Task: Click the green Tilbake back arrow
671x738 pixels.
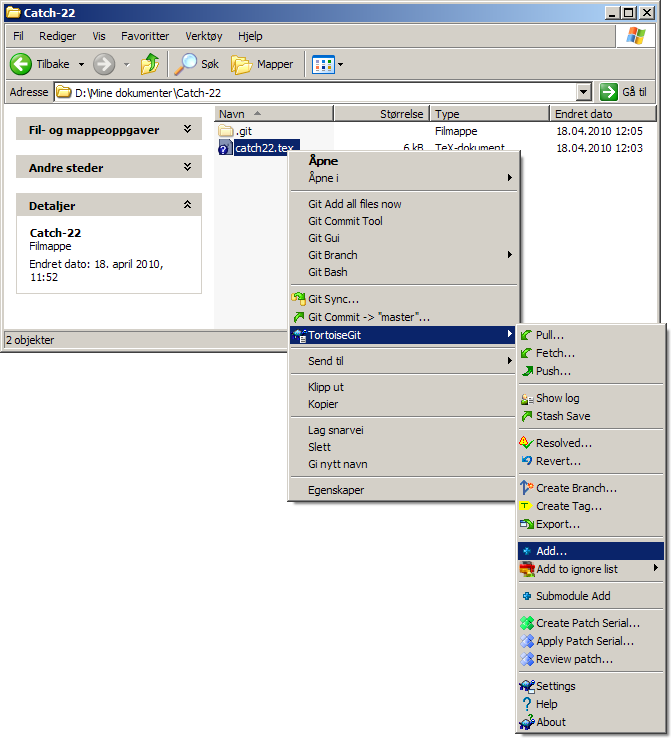Action: tap(21, 64)
